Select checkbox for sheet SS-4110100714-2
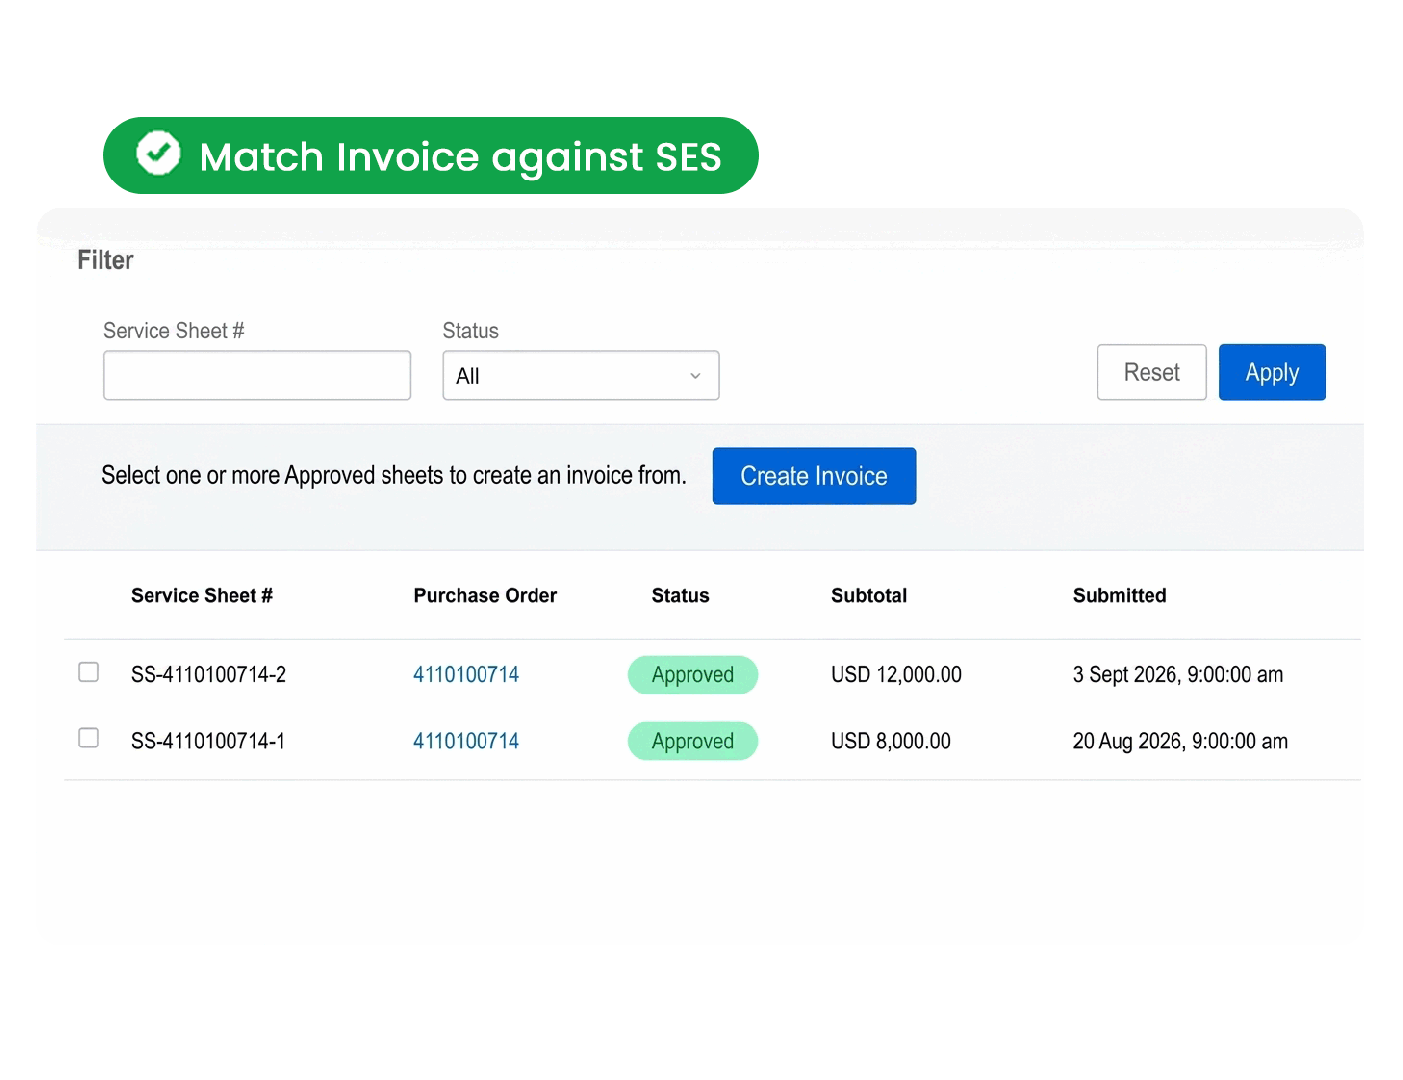 tap(89, 672)
